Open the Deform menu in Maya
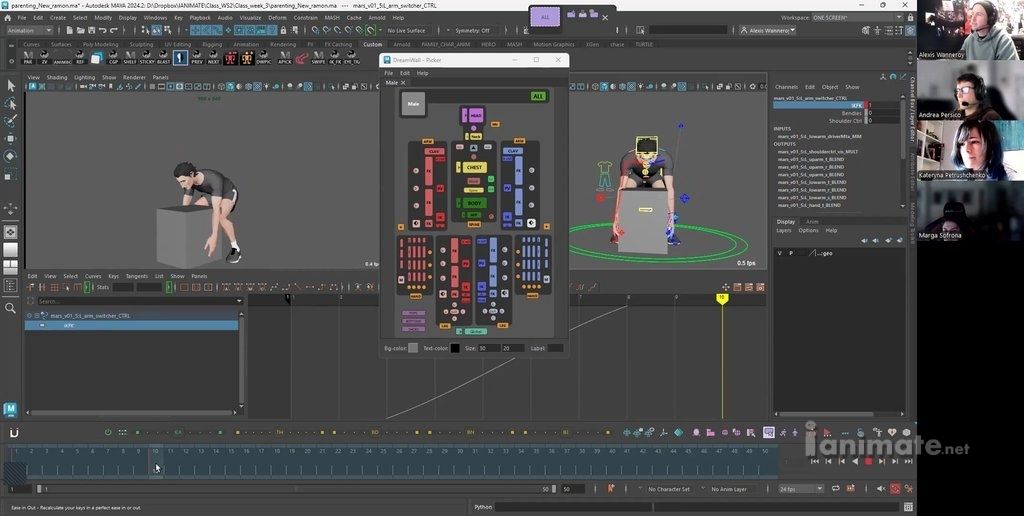The width and height of the screenshot is (1024, 516). 278,18
